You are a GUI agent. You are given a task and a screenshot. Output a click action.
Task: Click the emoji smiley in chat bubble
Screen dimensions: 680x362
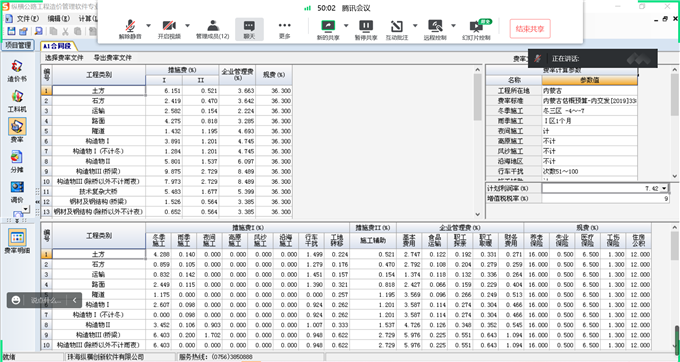pos(16,300)
